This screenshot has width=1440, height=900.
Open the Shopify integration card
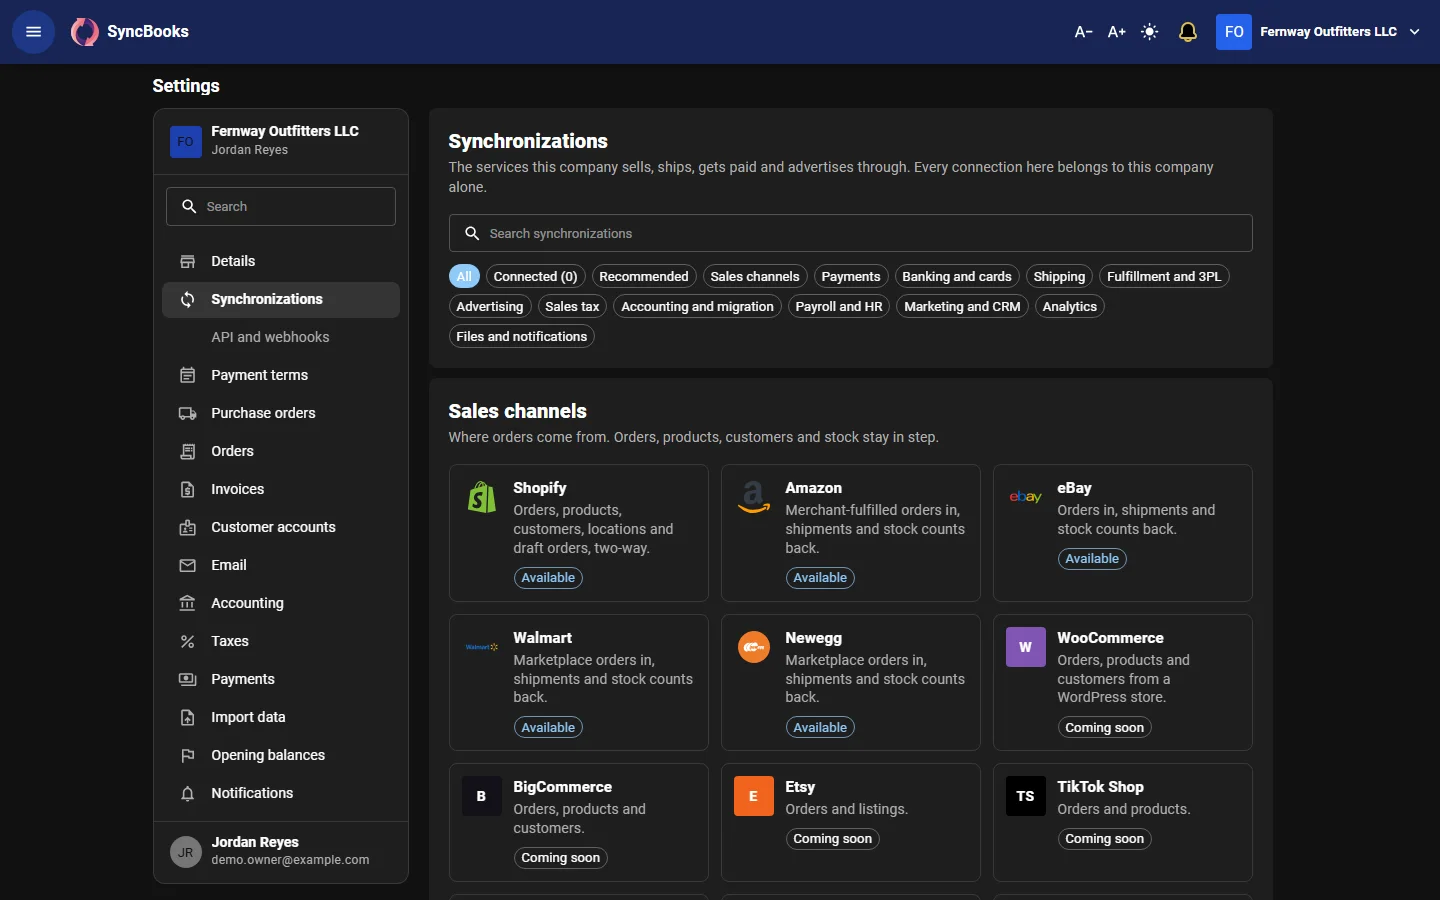pos(579,533)
